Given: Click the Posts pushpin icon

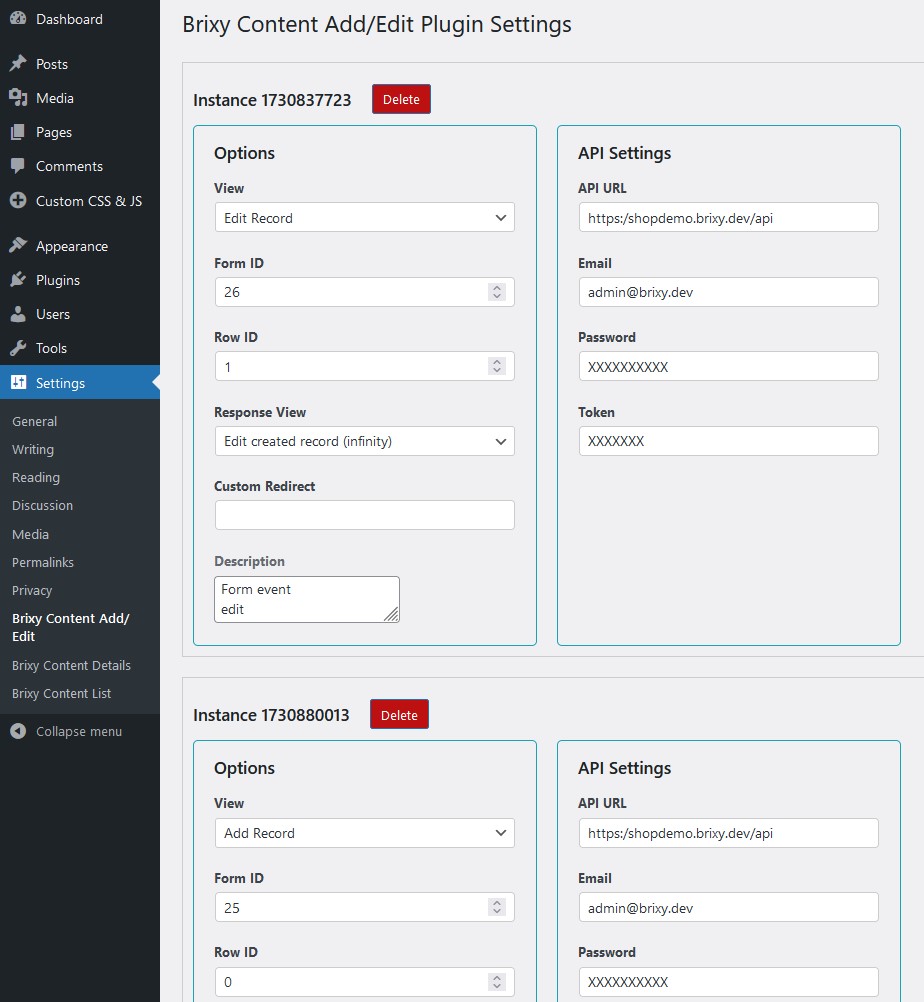Looking at the screenshot, I should coord(18,63).
